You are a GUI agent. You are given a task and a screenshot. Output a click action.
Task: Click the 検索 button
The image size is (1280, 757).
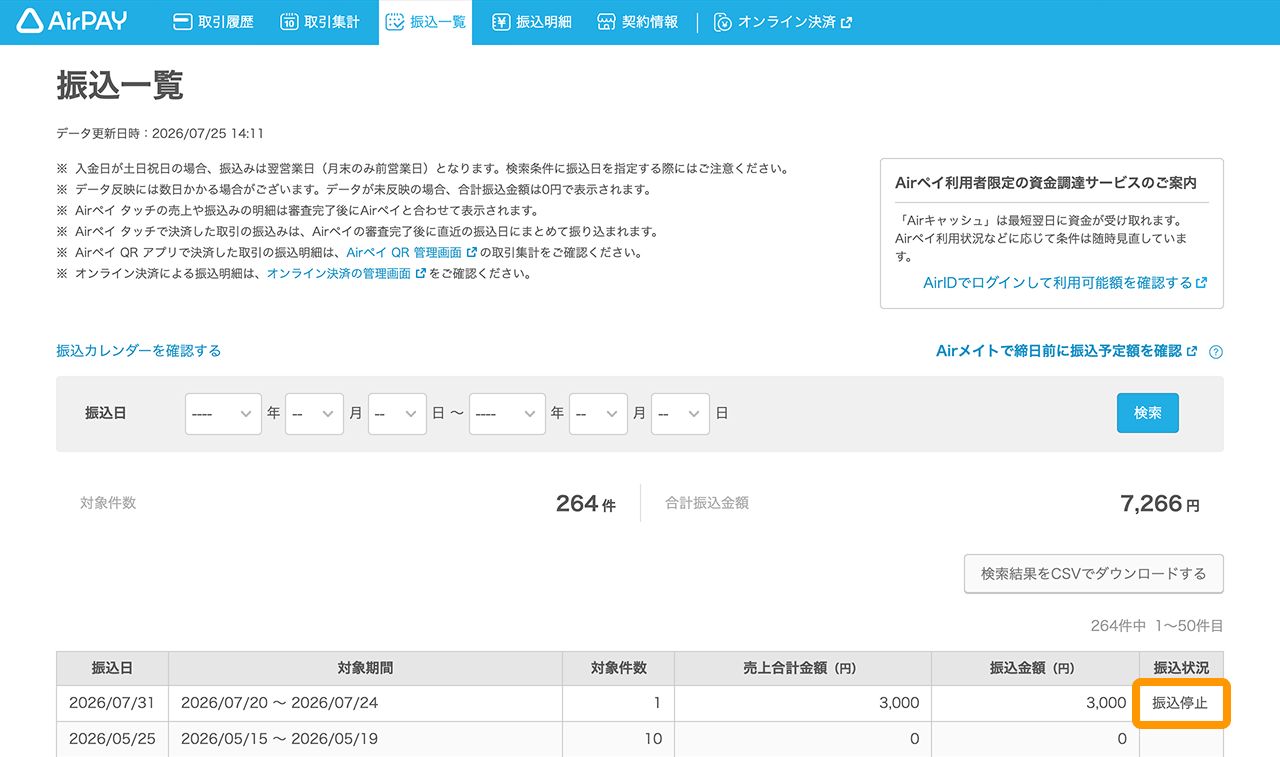tap(1148, 413)
